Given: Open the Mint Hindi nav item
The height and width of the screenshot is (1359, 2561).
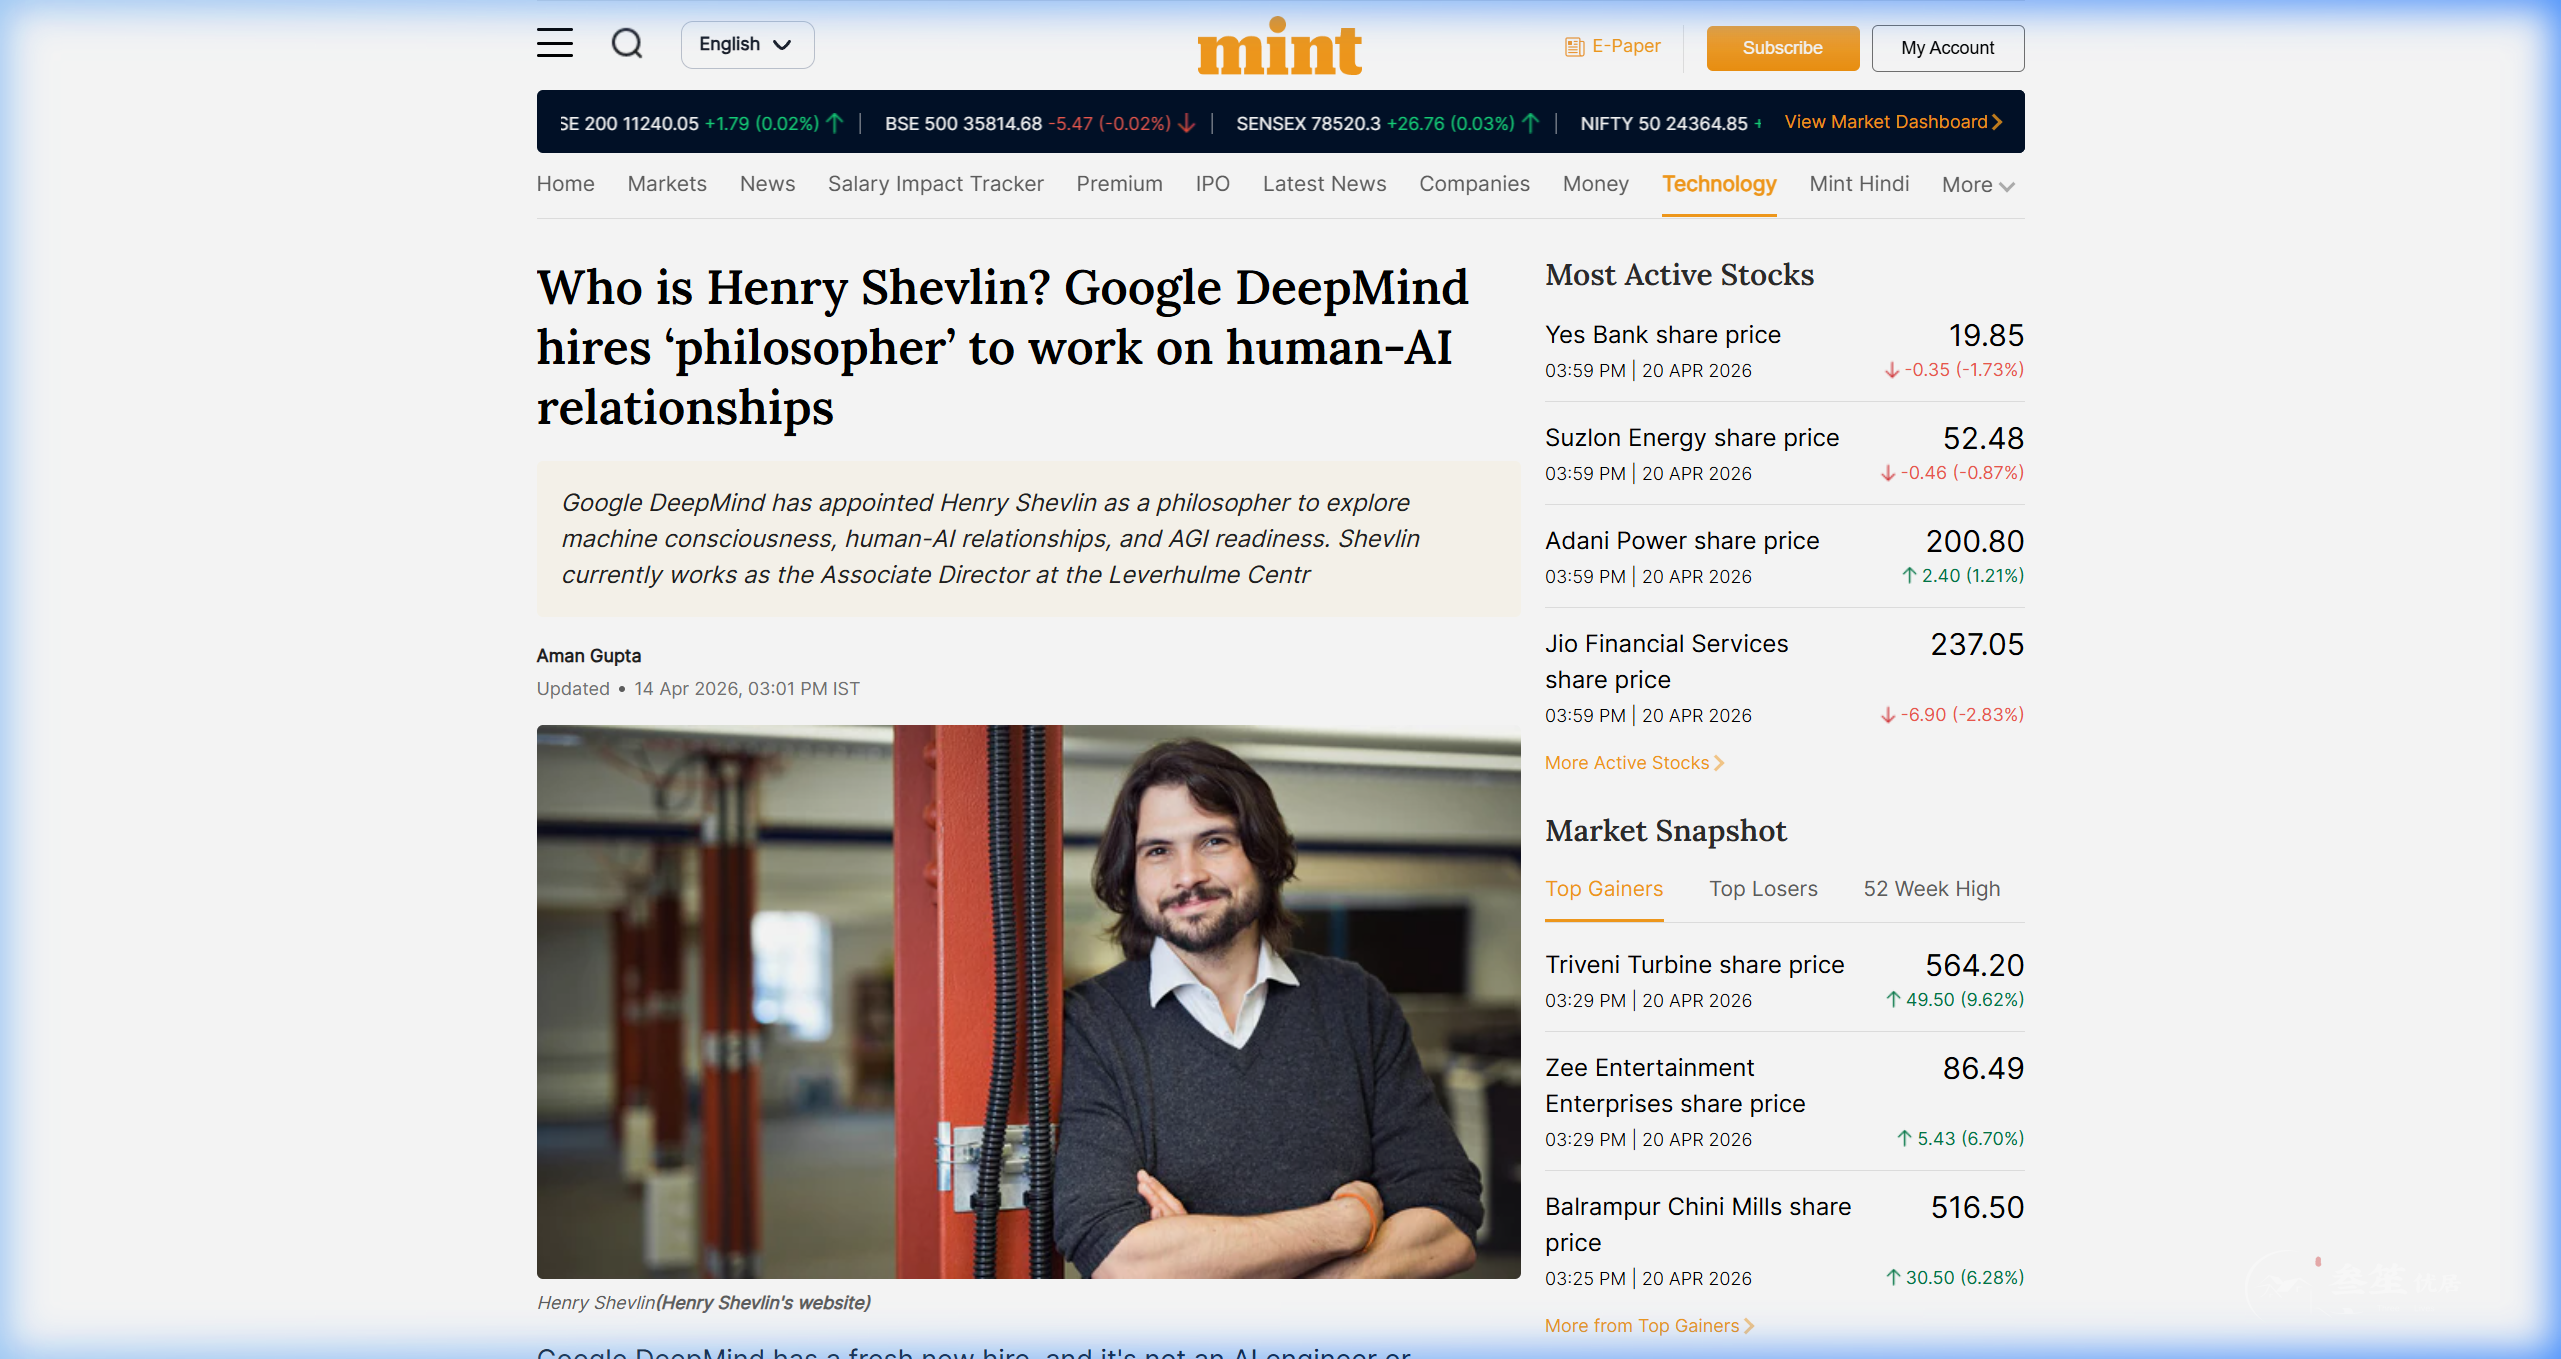Looking at the screenshot, I should pyautogui.click(x=1858, y=184).
